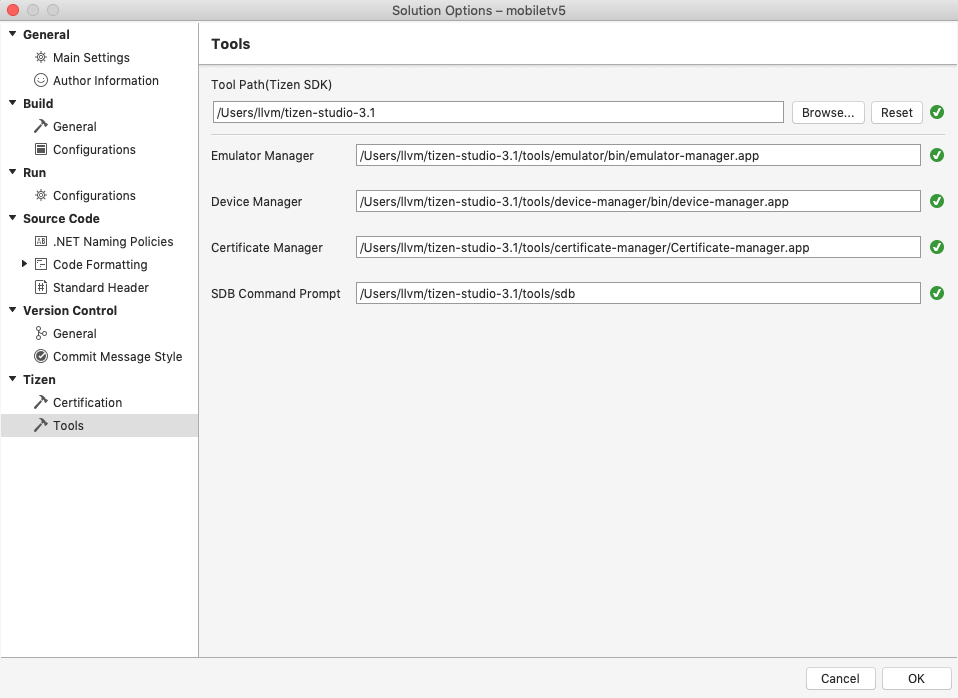Click the green status check for SDB Command Prompt
The height and width of the screenshot is (698, 958).
click(936, 293)
